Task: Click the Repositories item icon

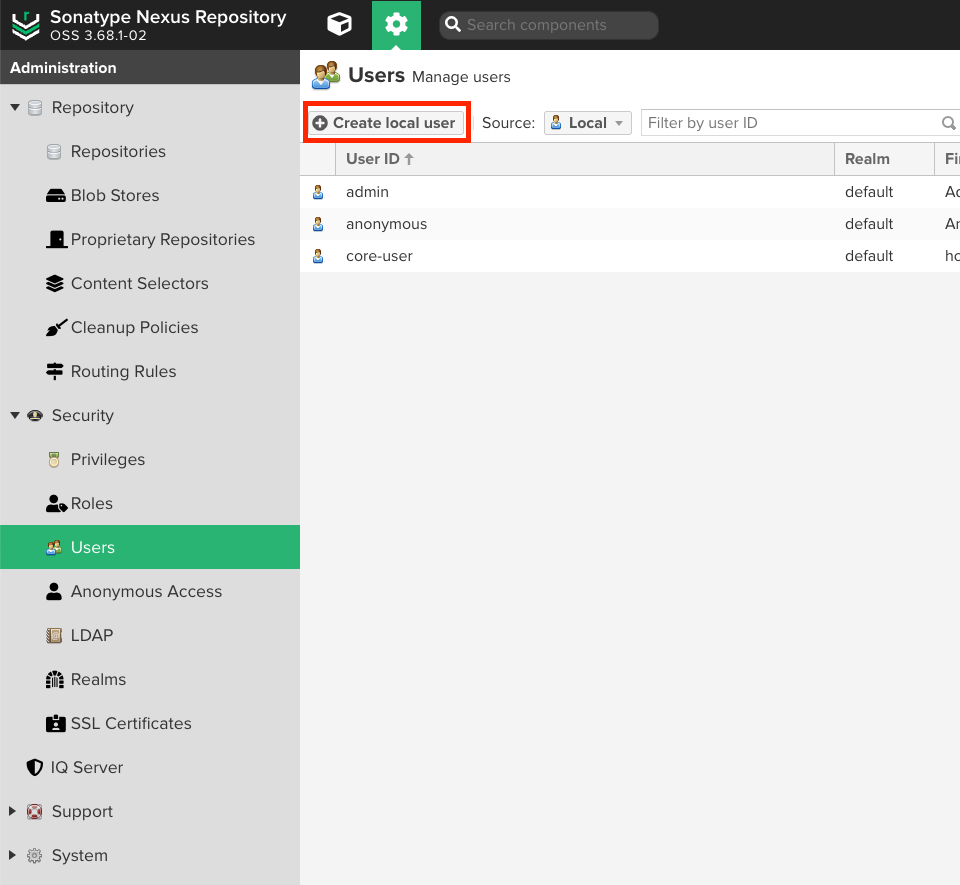Action: point(54,152)
